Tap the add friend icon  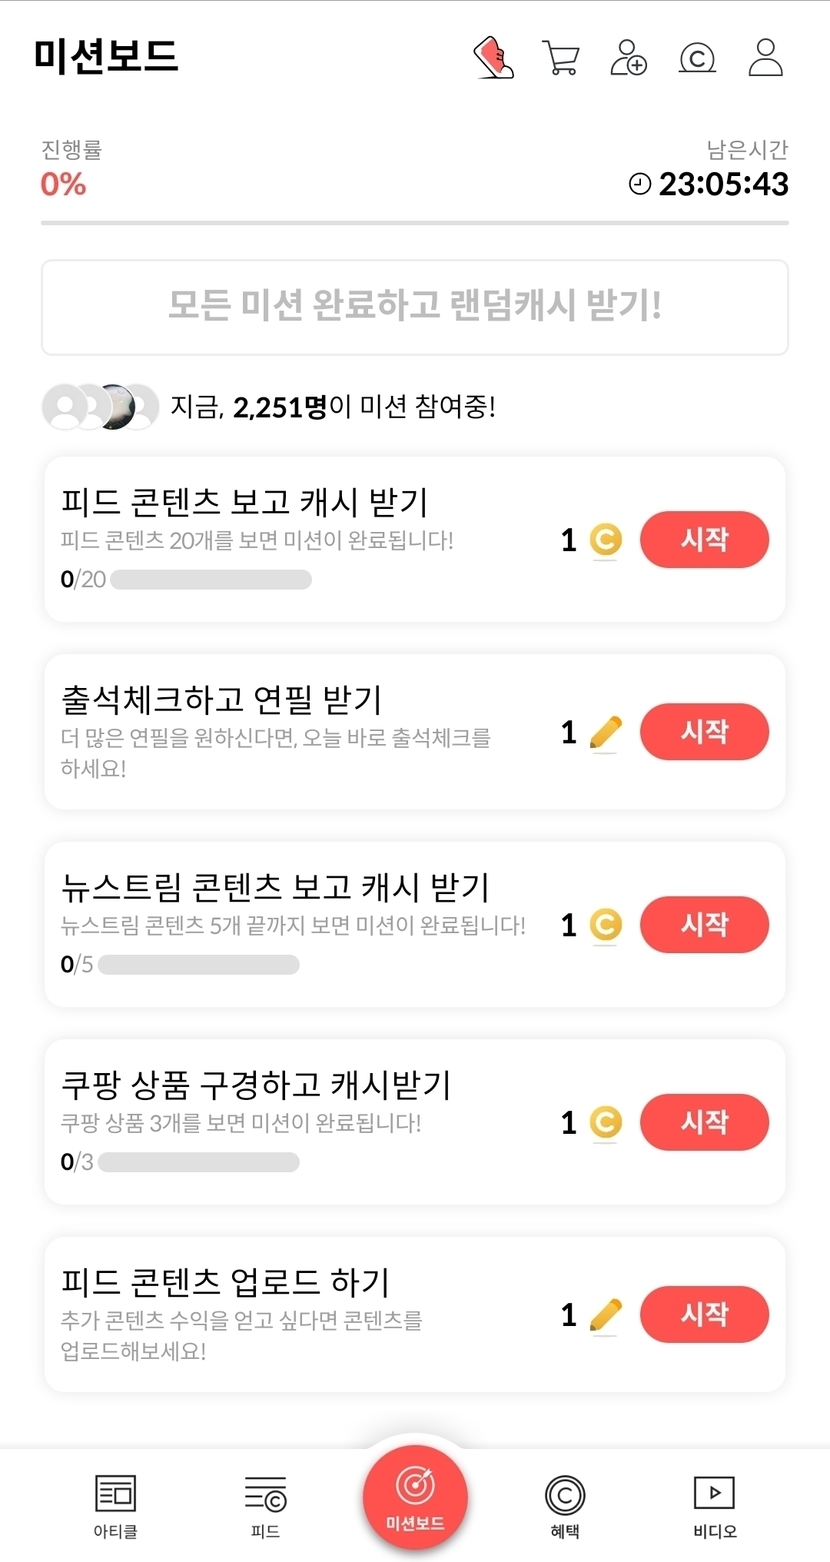click(628, 58)
